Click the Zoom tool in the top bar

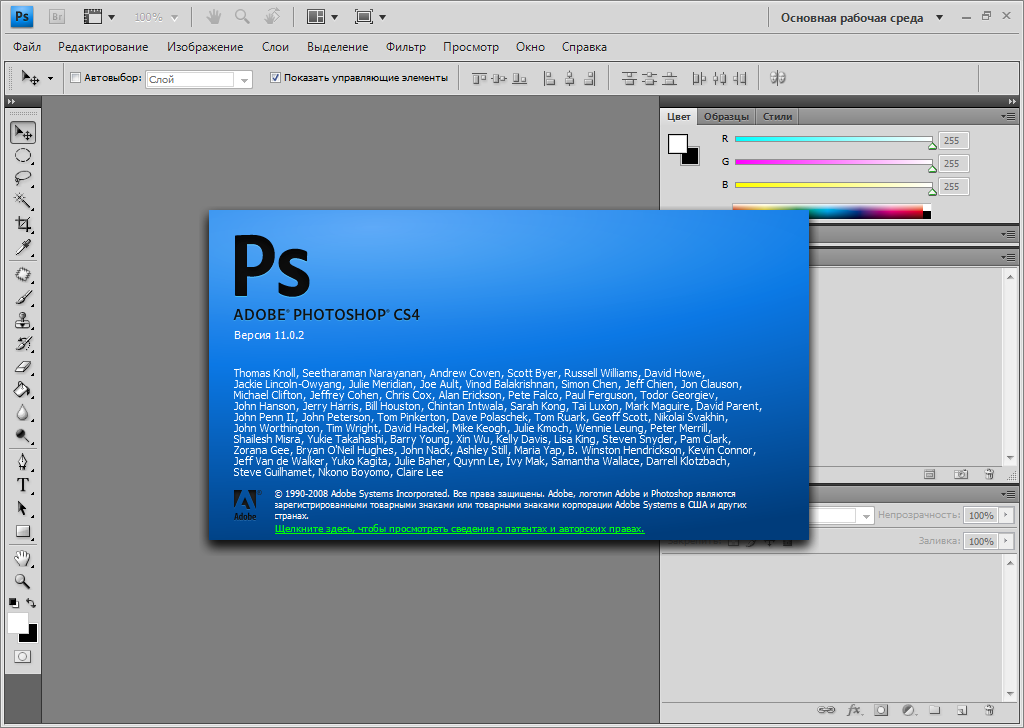coord(242,17)
